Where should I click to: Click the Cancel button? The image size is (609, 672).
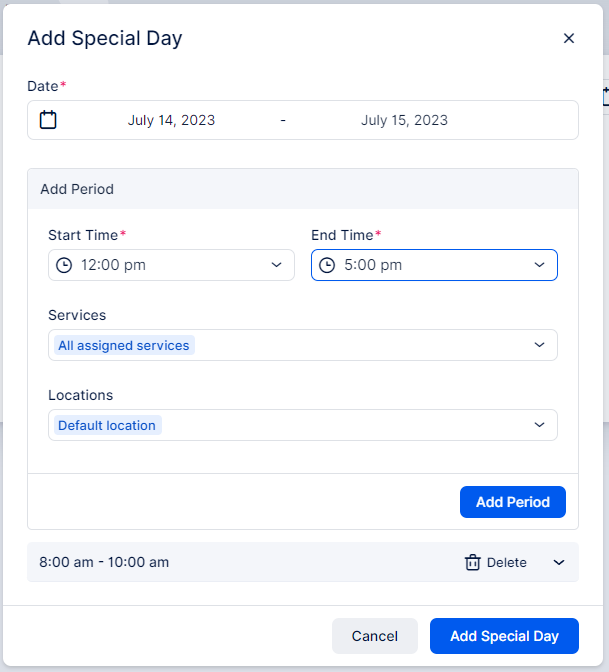point(375,636)
